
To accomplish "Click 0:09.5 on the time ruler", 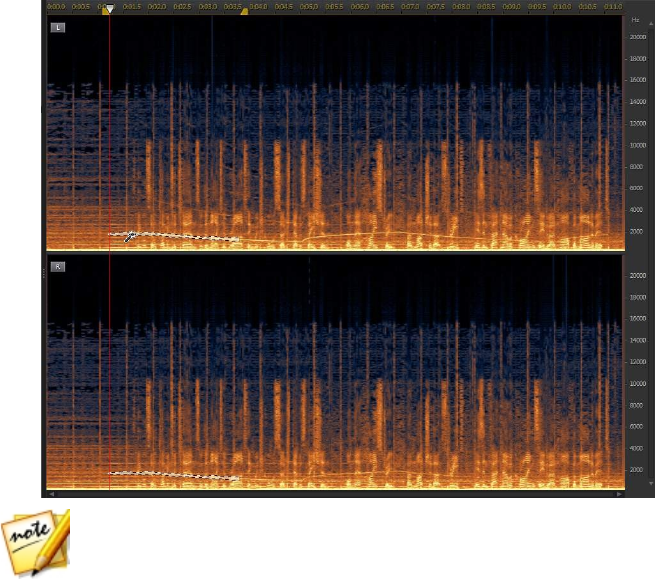I will (x=537, y=7).
